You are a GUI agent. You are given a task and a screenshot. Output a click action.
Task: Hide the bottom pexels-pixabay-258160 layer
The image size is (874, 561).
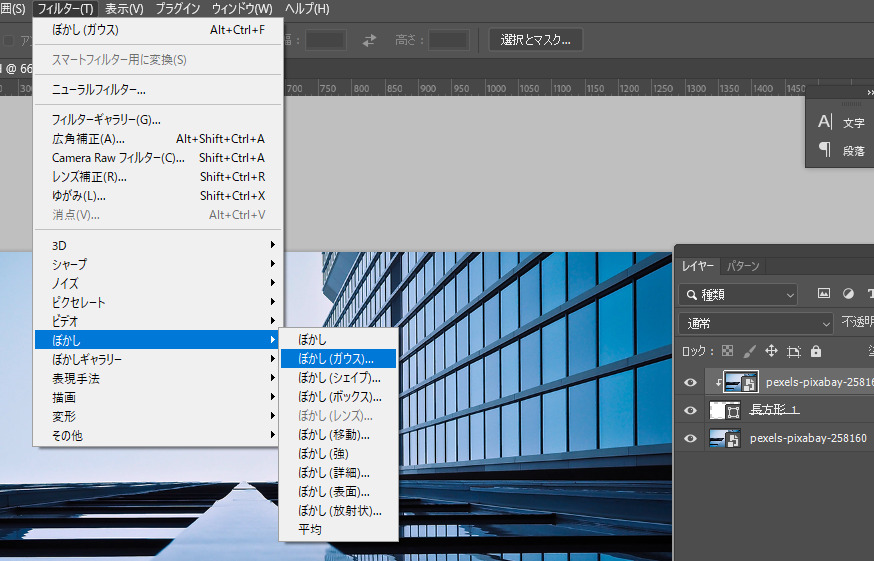(688, 438)
